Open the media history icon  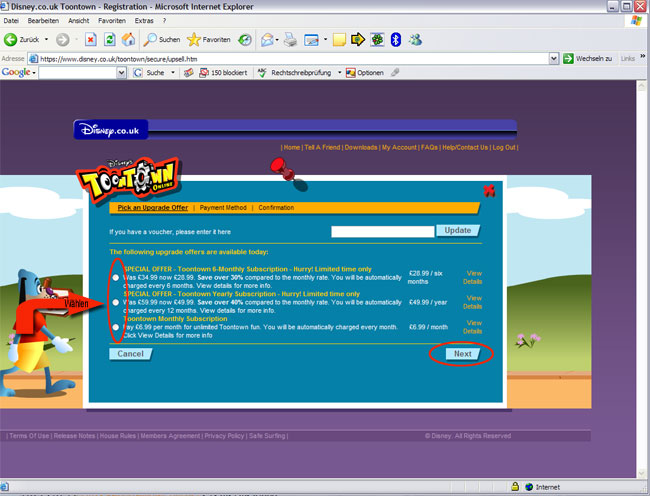pyautogui.click(x=245, y=40)
